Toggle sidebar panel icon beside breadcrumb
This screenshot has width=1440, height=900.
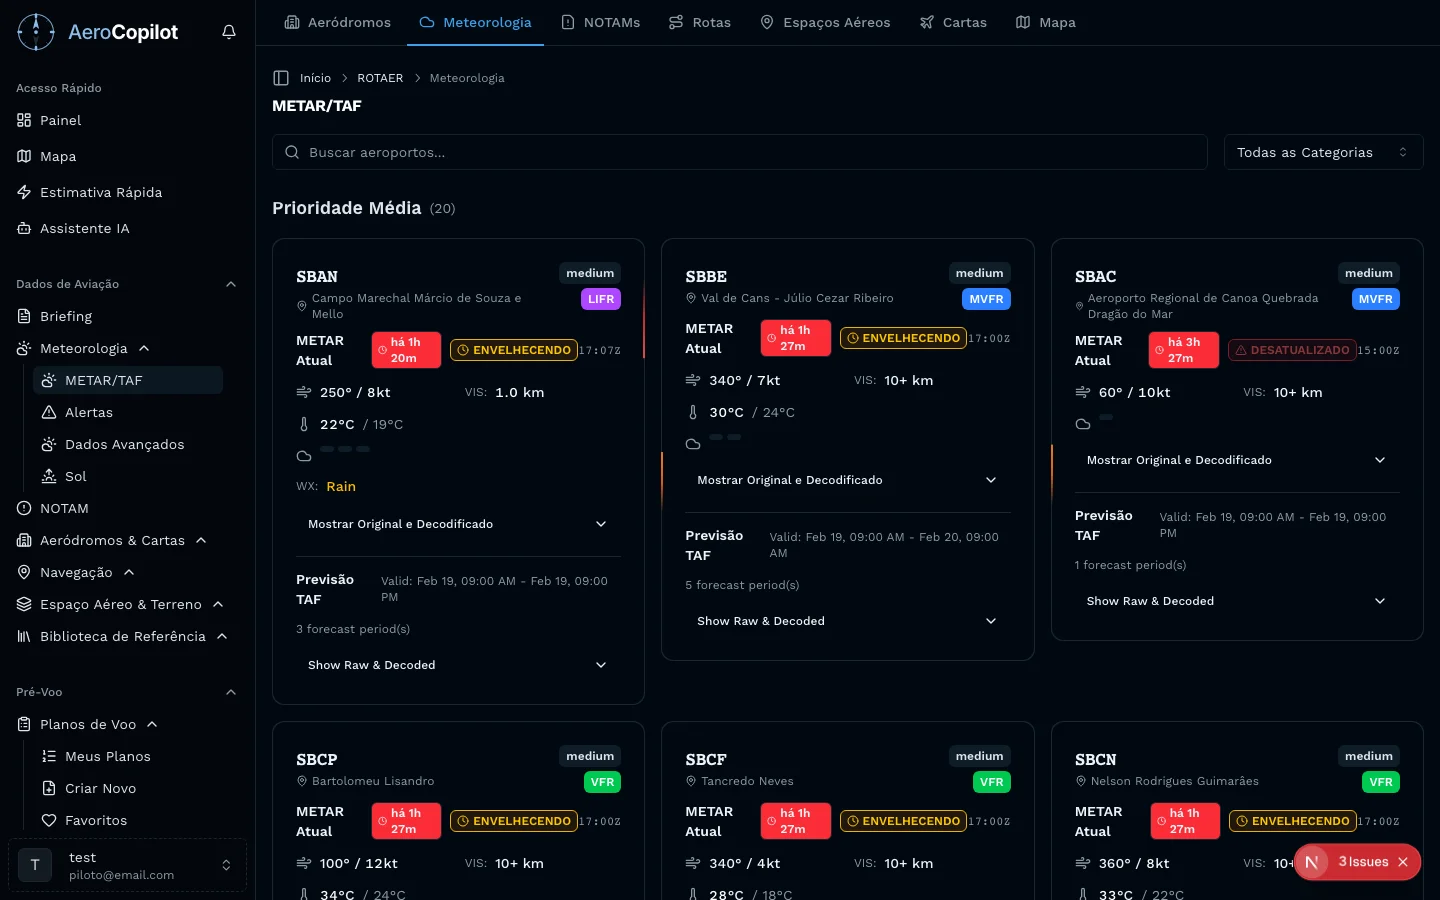281,78
